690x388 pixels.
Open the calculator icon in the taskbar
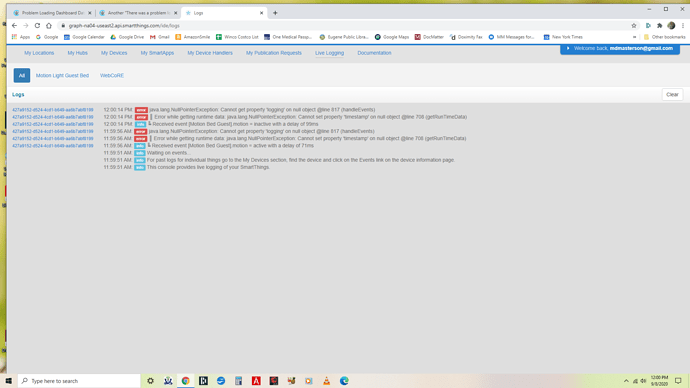pyautogui.click(x=239, y=381)
